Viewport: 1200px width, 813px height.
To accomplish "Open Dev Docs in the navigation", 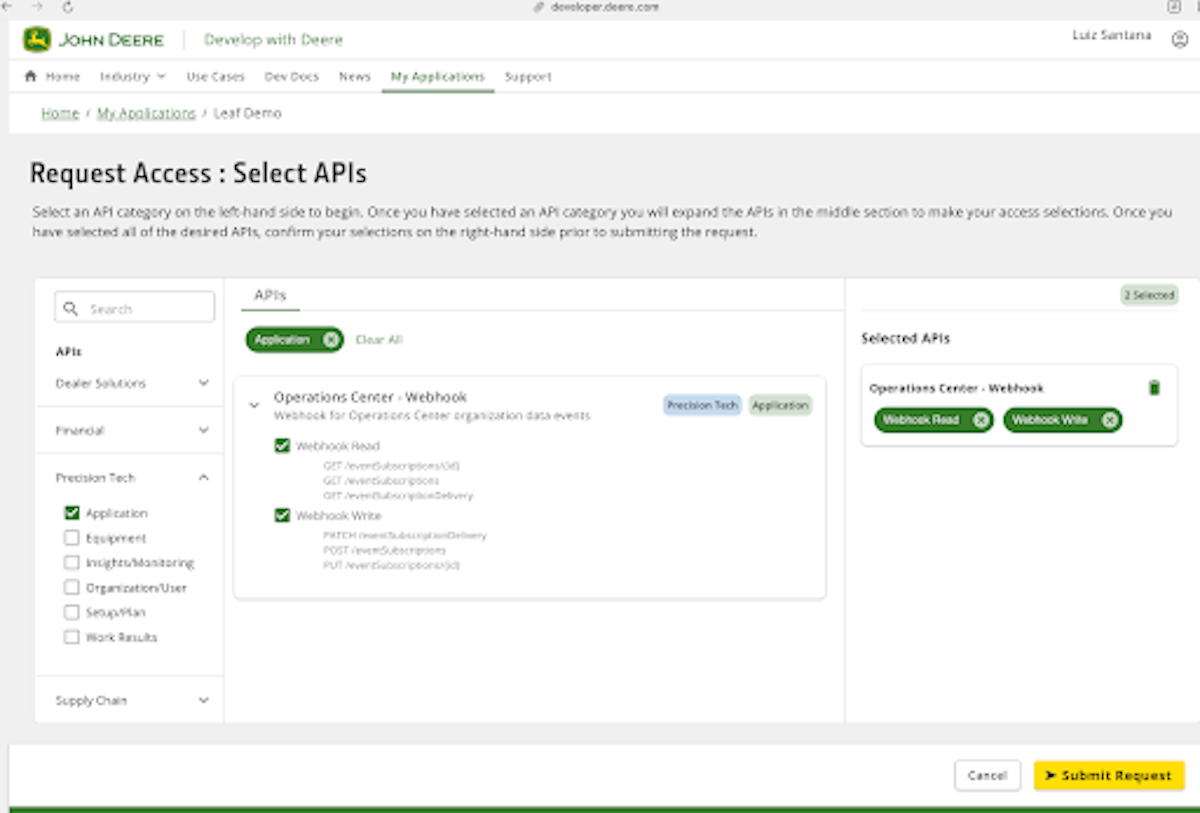I will point(292,76).
